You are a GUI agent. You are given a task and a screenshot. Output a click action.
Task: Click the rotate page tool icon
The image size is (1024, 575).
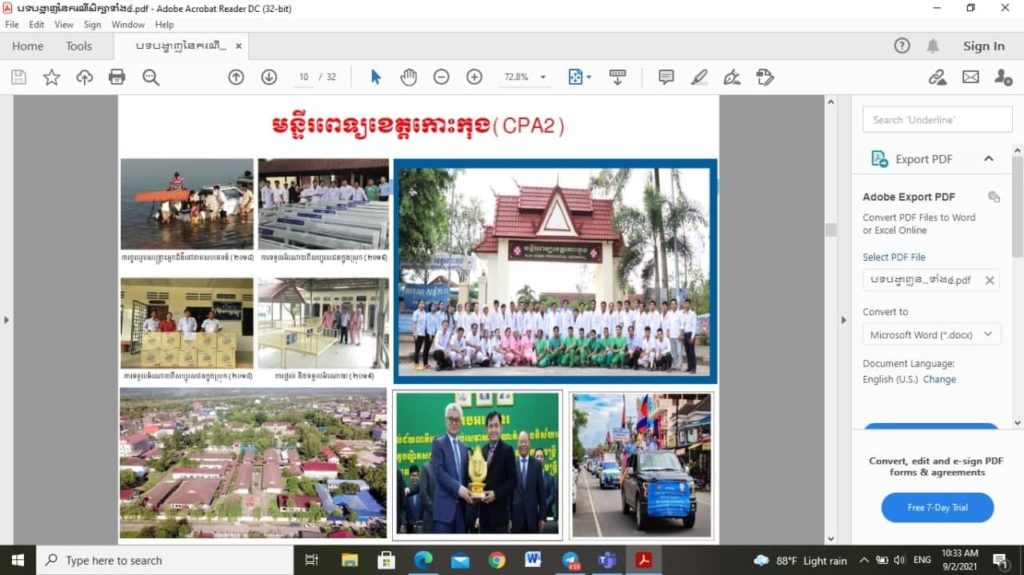(x=765, y=77)
